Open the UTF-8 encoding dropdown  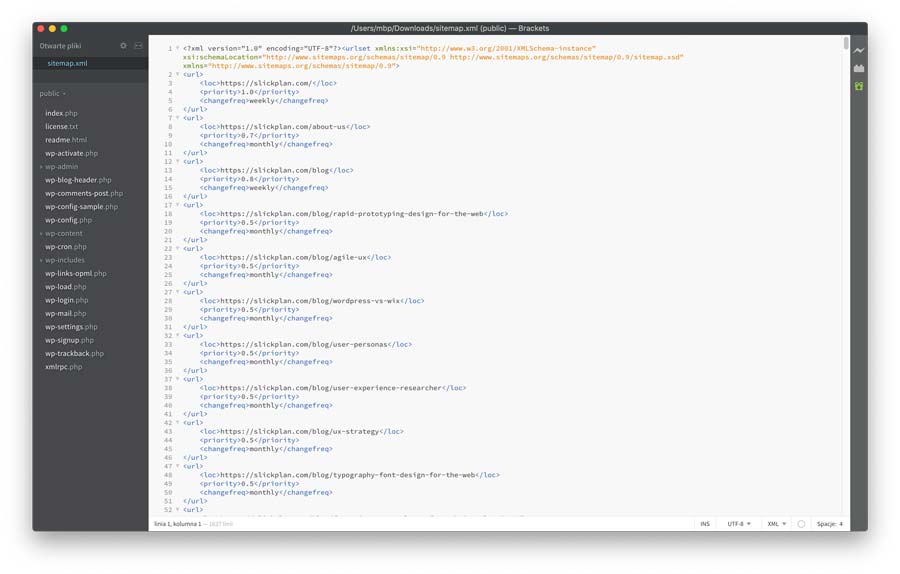739,523
